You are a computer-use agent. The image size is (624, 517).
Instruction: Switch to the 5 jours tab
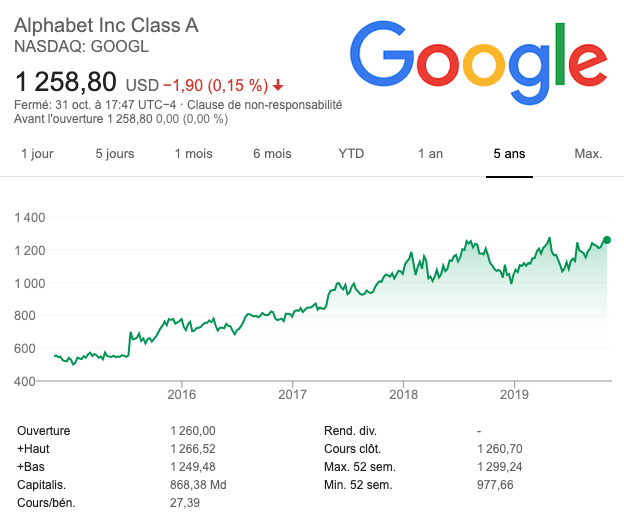point(115,154)
